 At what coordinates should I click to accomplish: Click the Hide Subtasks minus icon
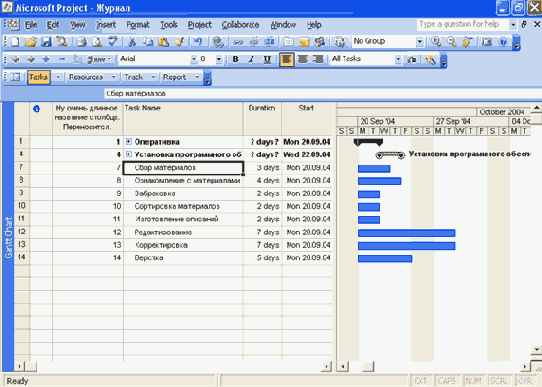point(62,59)
